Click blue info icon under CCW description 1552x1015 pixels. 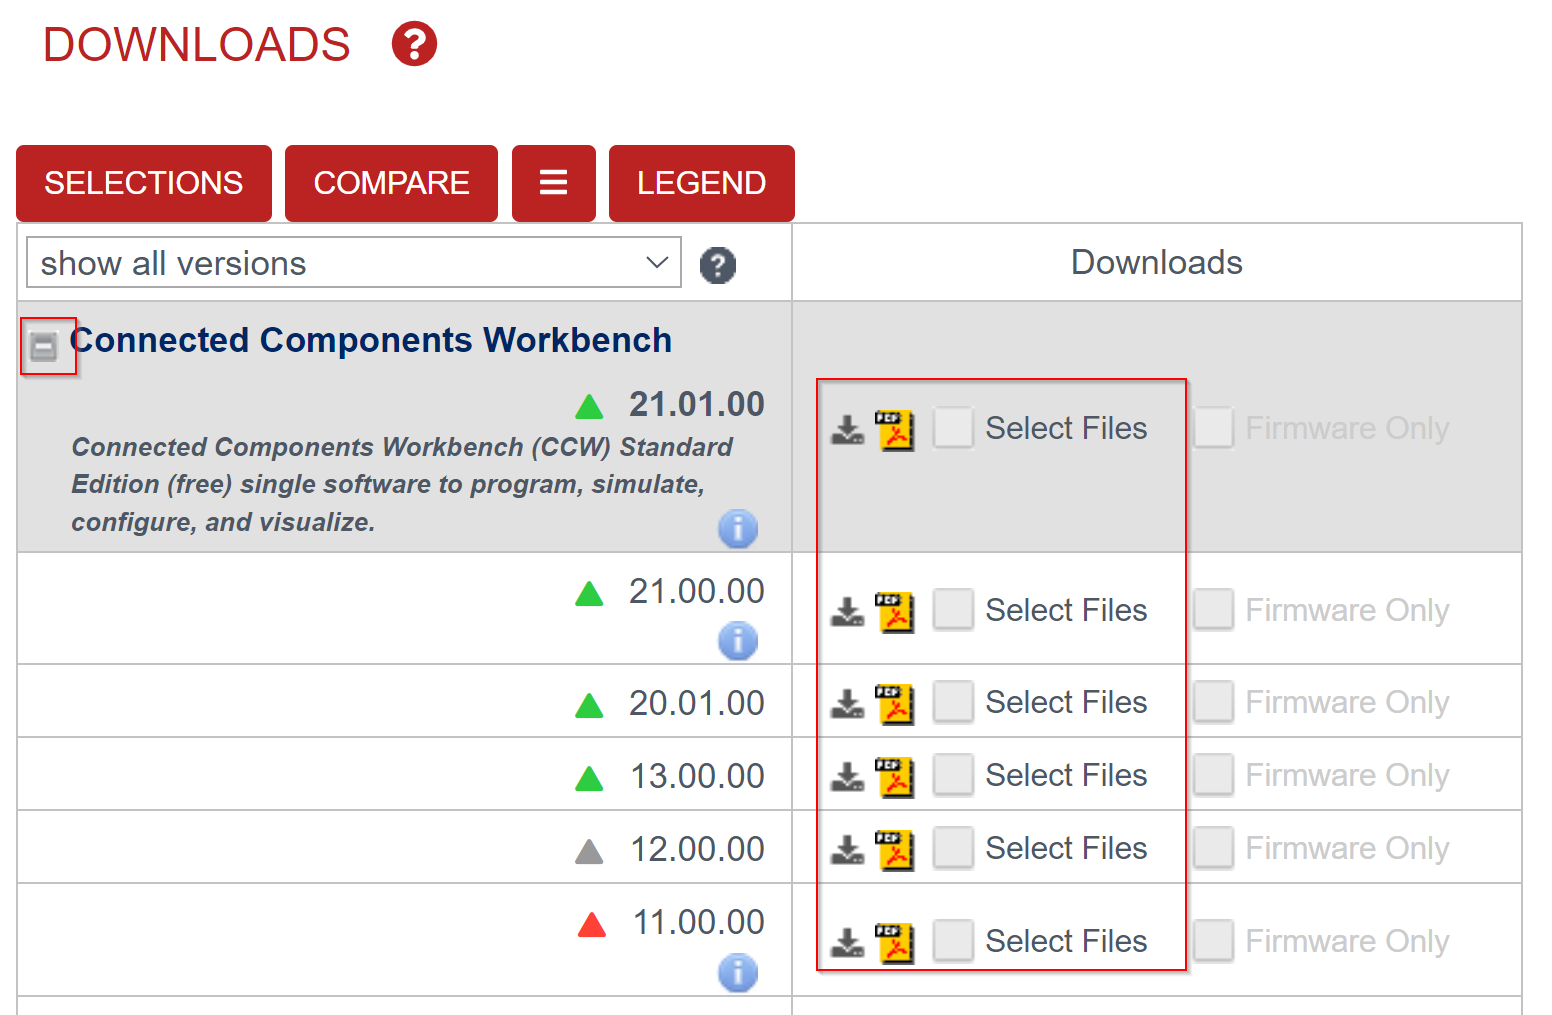tap(738, 528)
